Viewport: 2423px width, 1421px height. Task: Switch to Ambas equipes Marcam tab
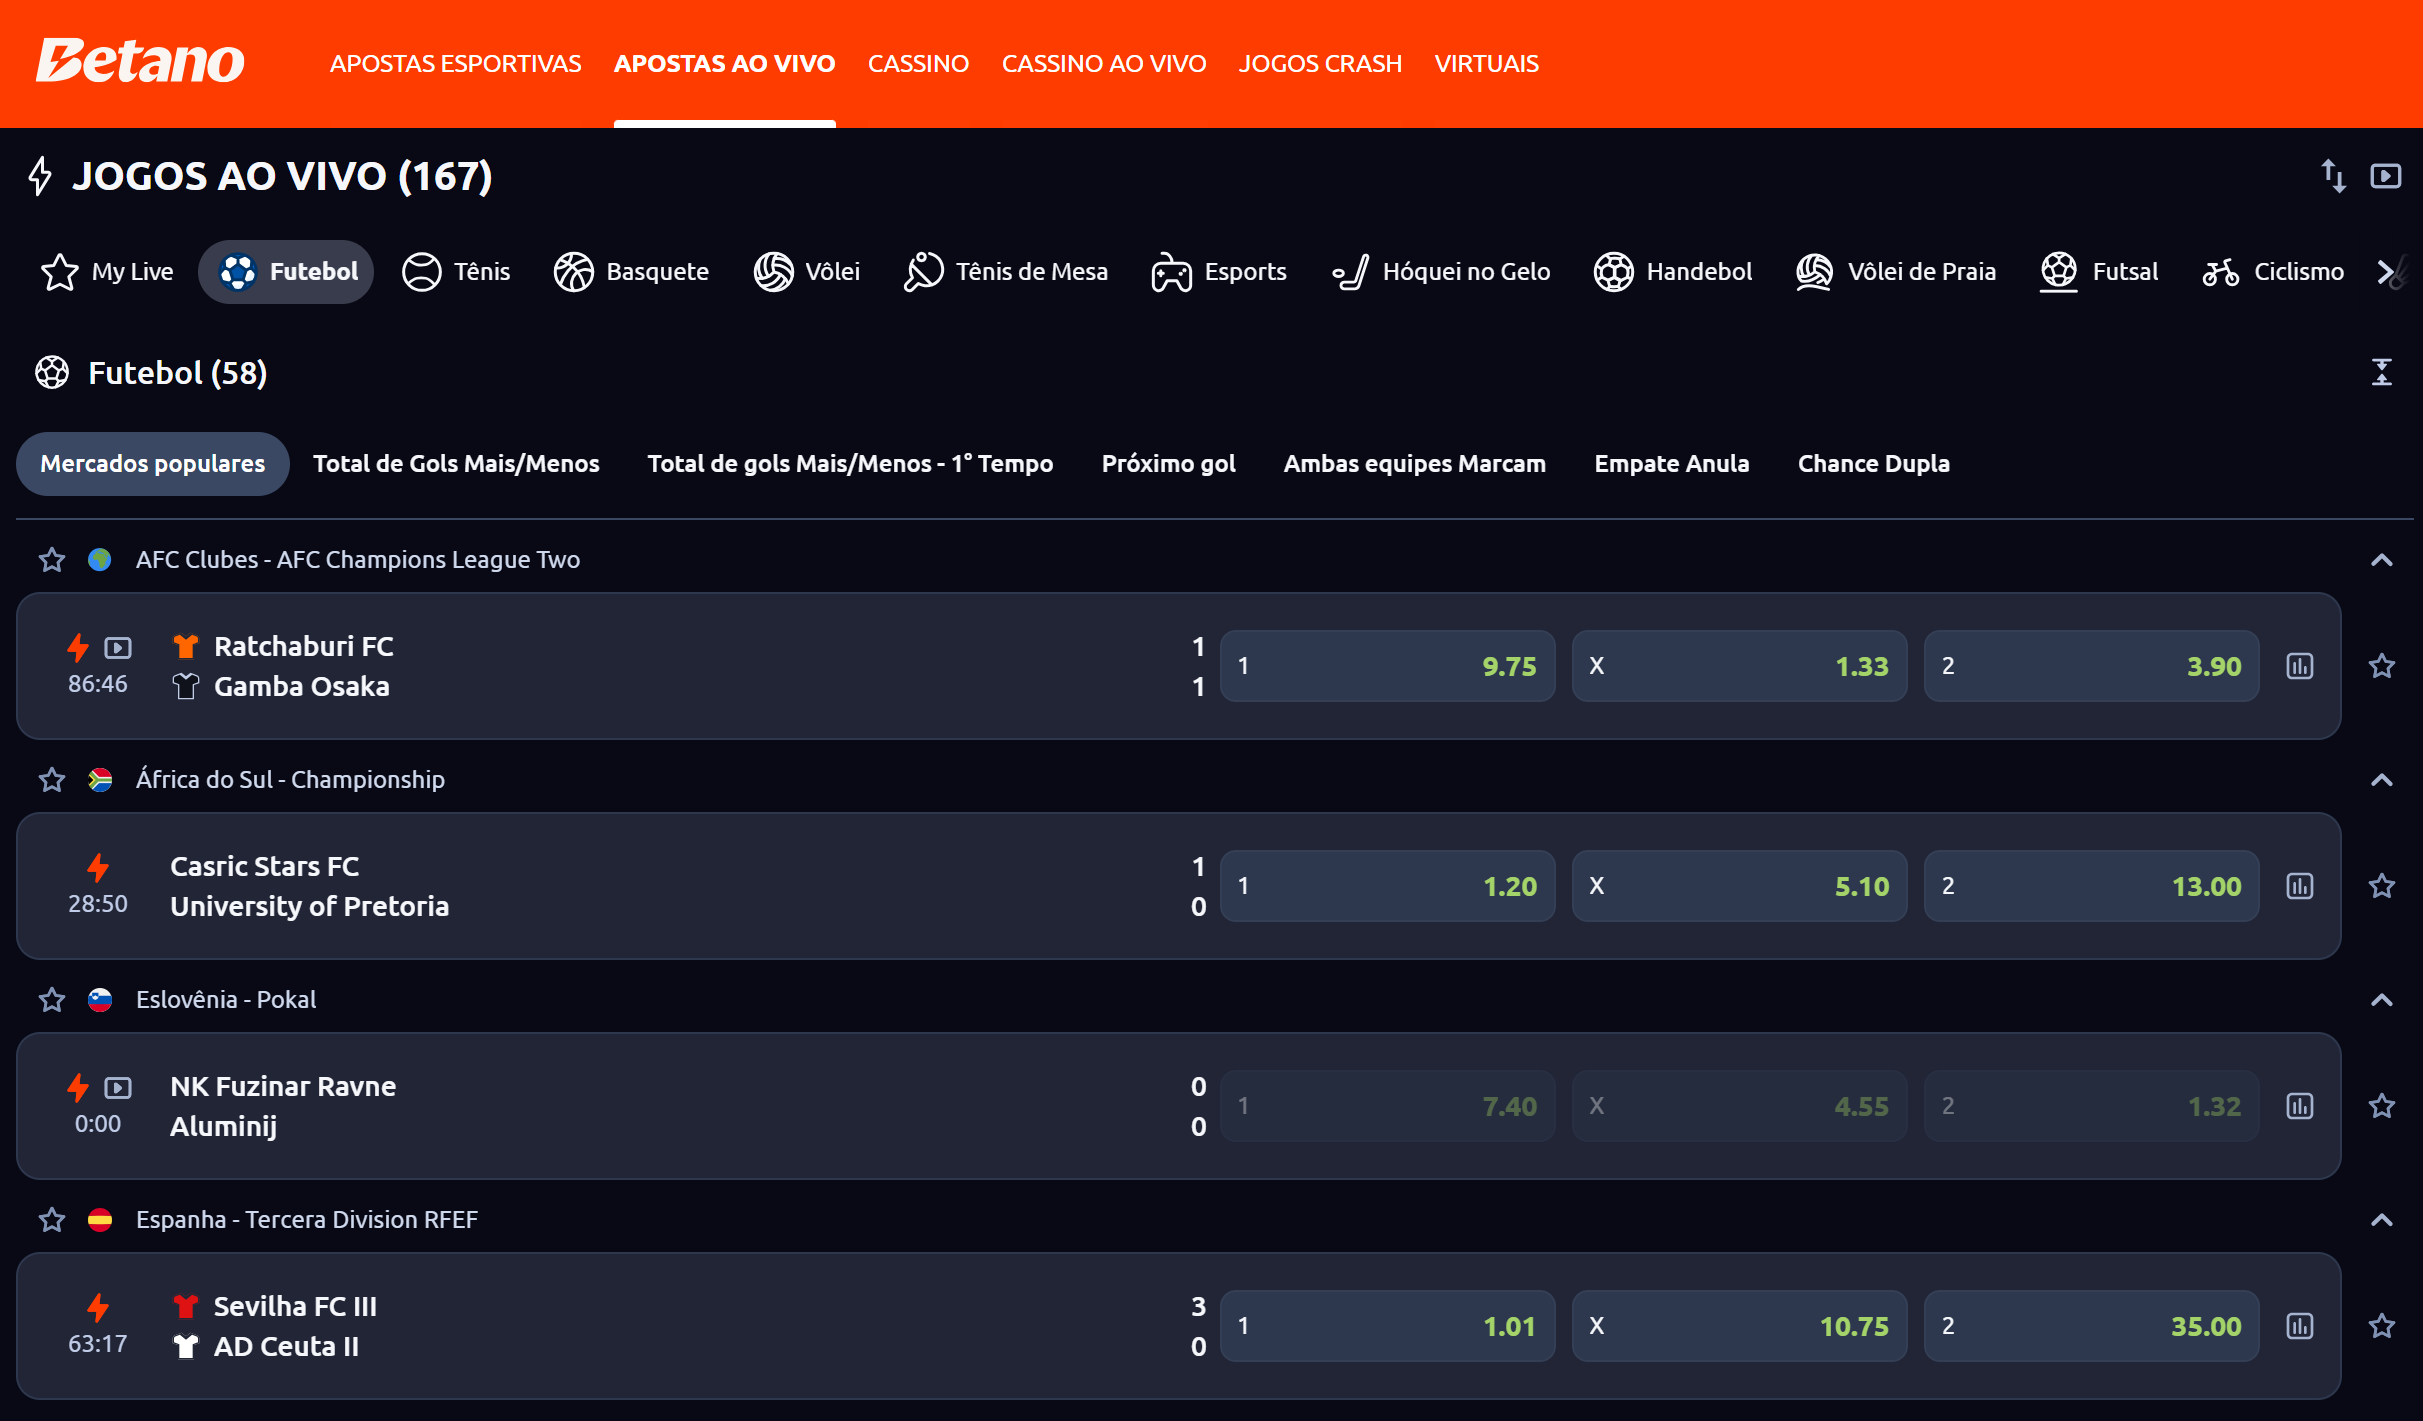click(x=1414, y=464)
